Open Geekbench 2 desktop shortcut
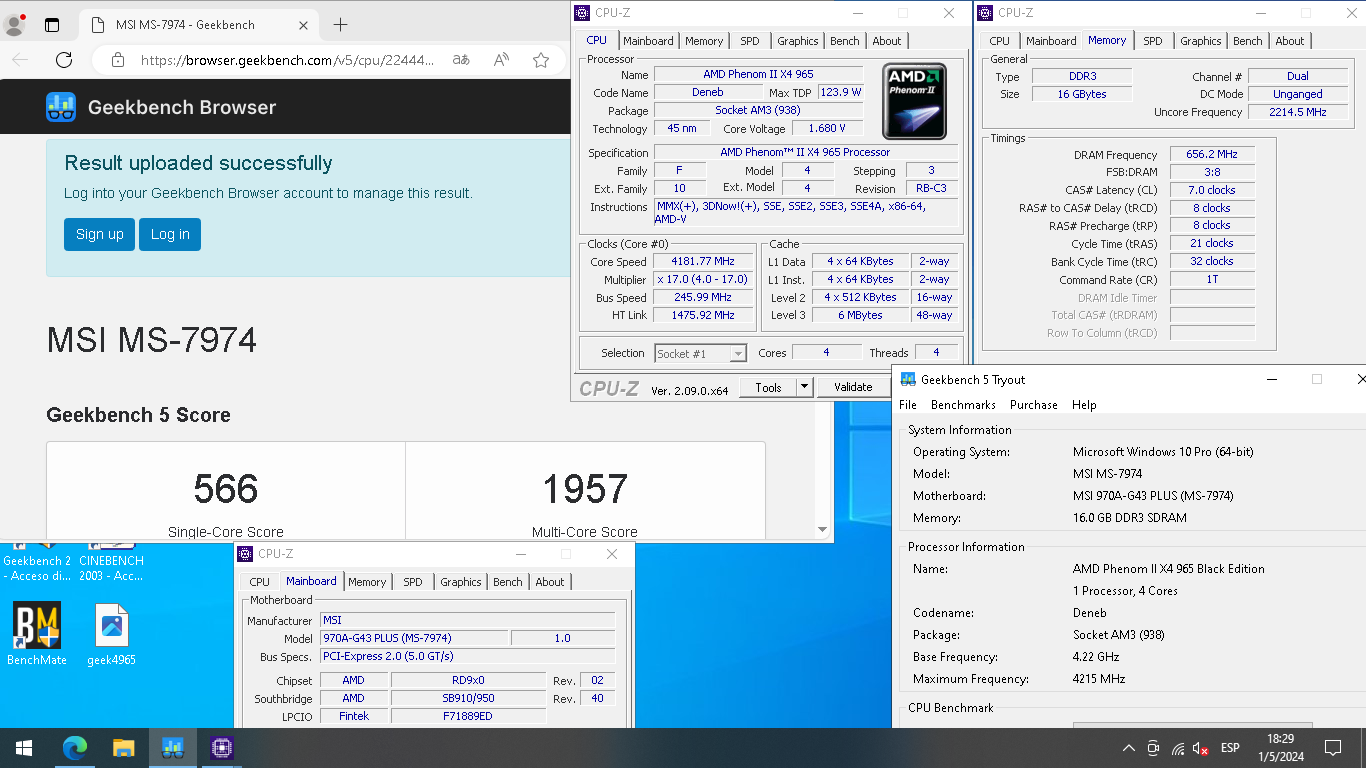 tap(37, 562)
